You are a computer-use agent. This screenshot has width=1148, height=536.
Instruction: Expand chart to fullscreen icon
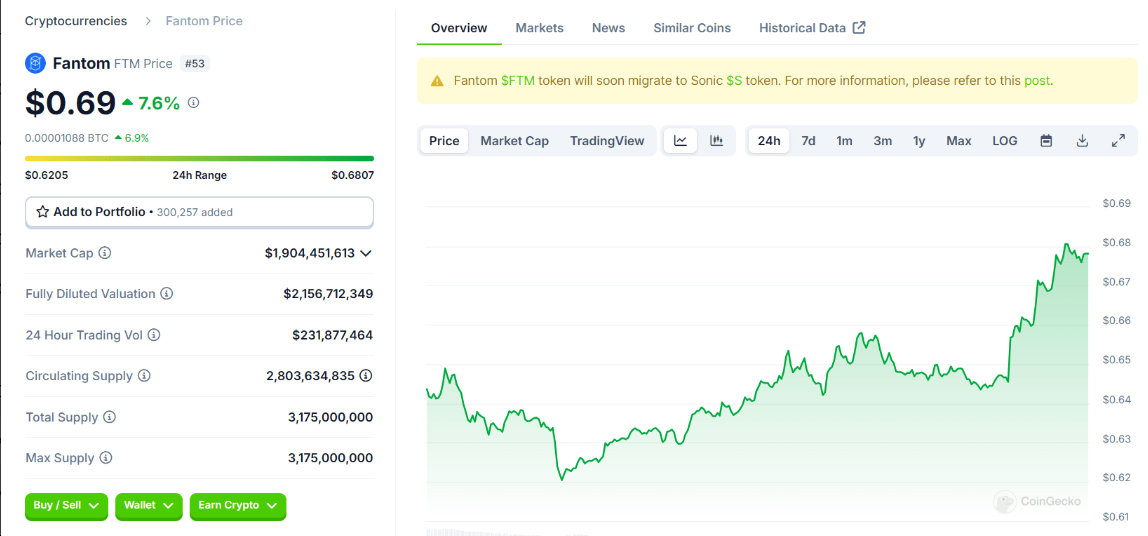[x=1118, y=141]
